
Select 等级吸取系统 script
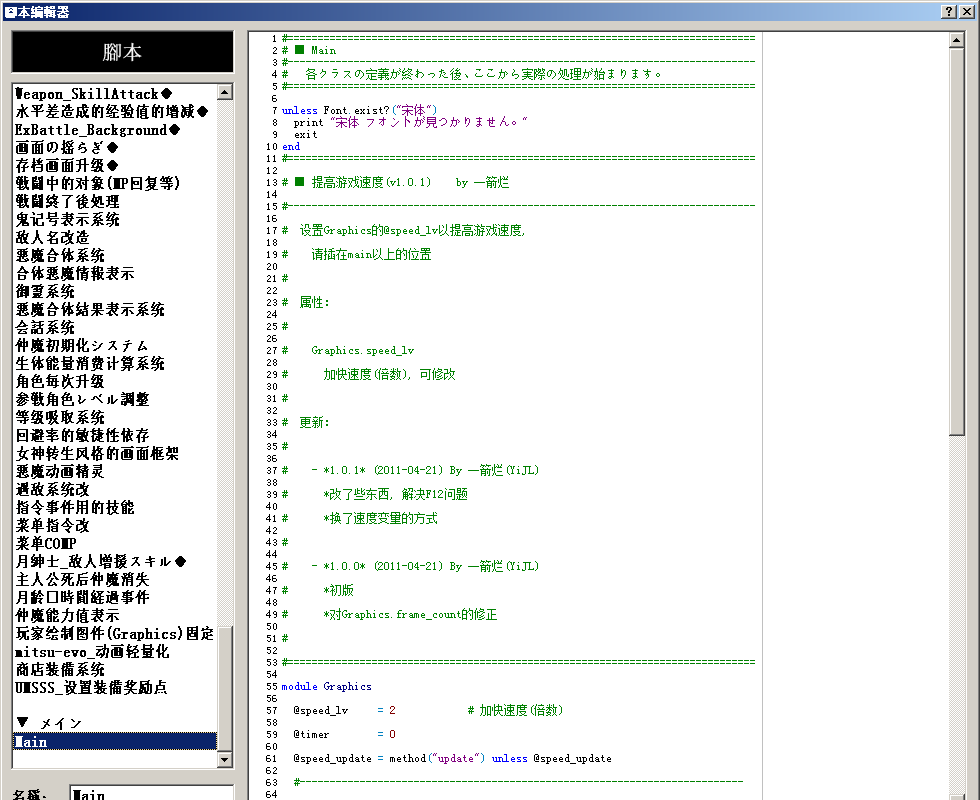(115, 418)
